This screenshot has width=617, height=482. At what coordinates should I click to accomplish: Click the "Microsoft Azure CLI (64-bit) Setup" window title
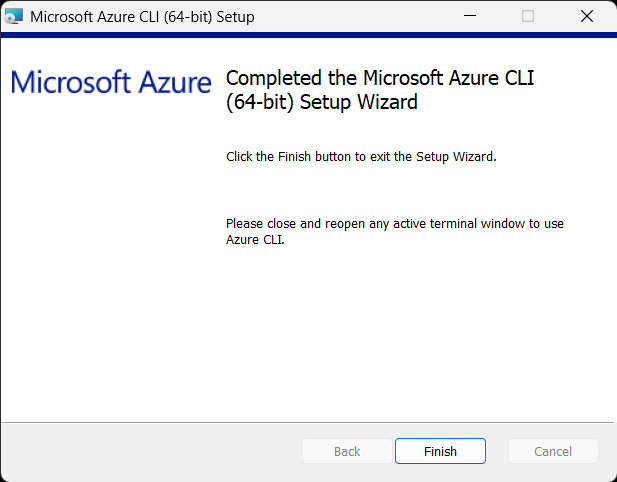[142, 17]
